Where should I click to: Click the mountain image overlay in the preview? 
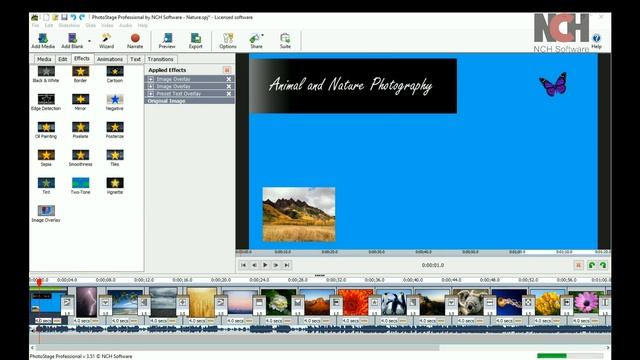tap(299, 214)
